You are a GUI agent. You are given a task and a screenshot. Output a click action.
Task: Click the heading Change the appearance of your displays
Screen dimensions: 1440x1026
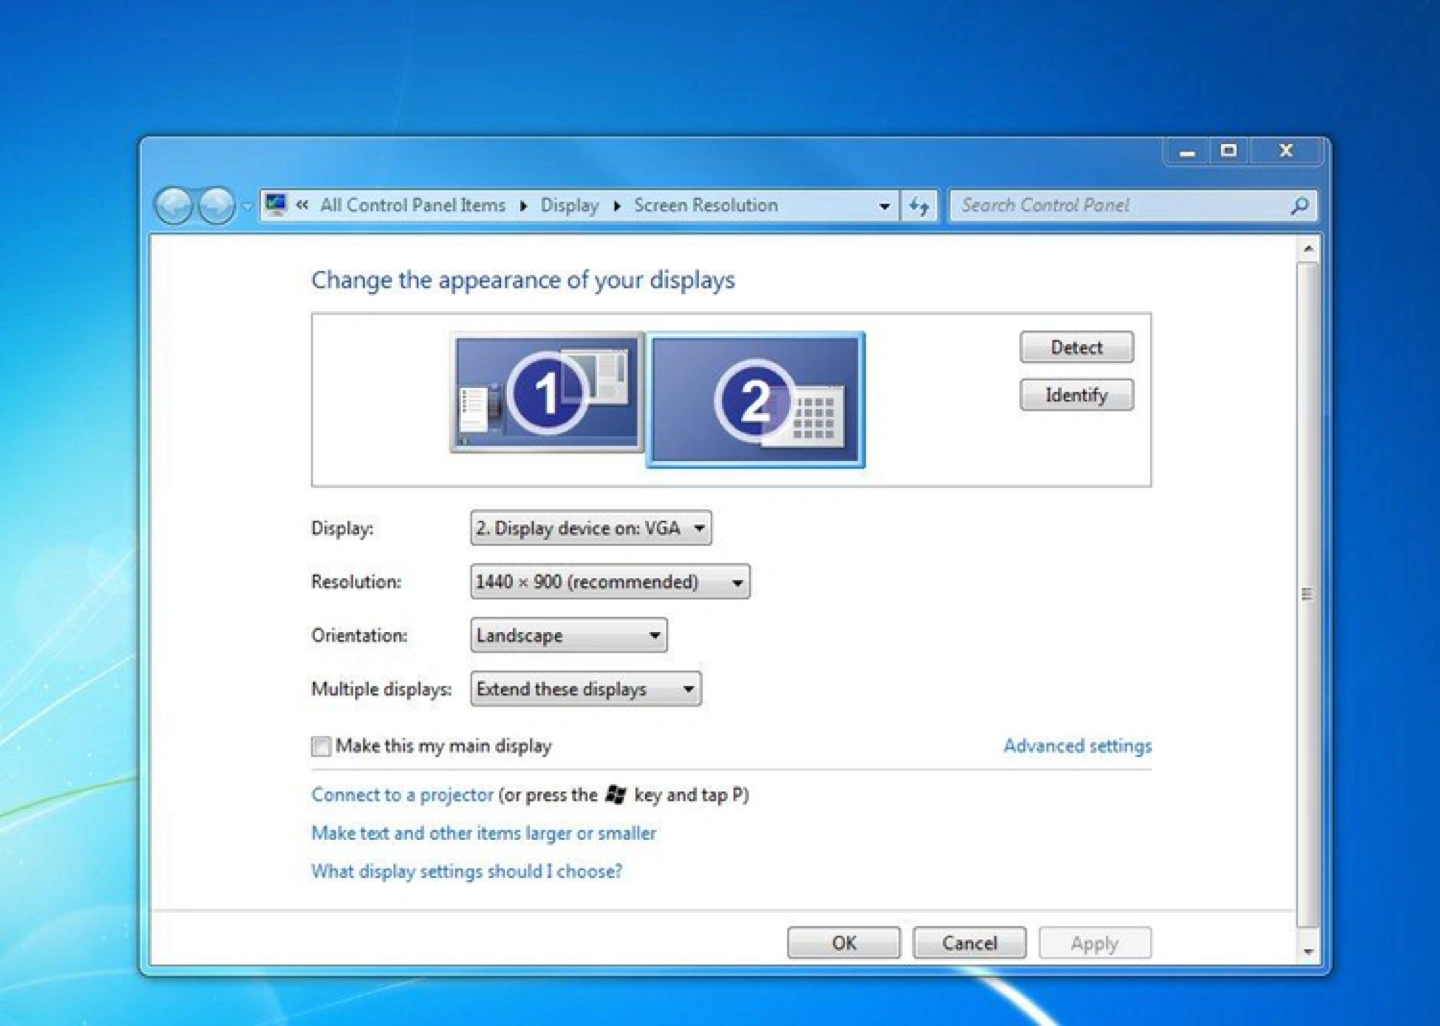[x=523, y=280]
